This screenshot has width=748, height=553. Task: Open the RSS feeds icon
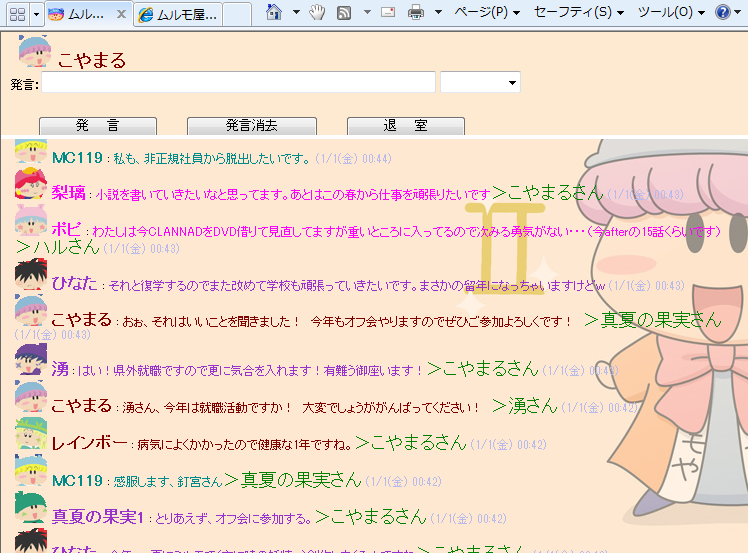pyautogui.click(x=344, y=12)
